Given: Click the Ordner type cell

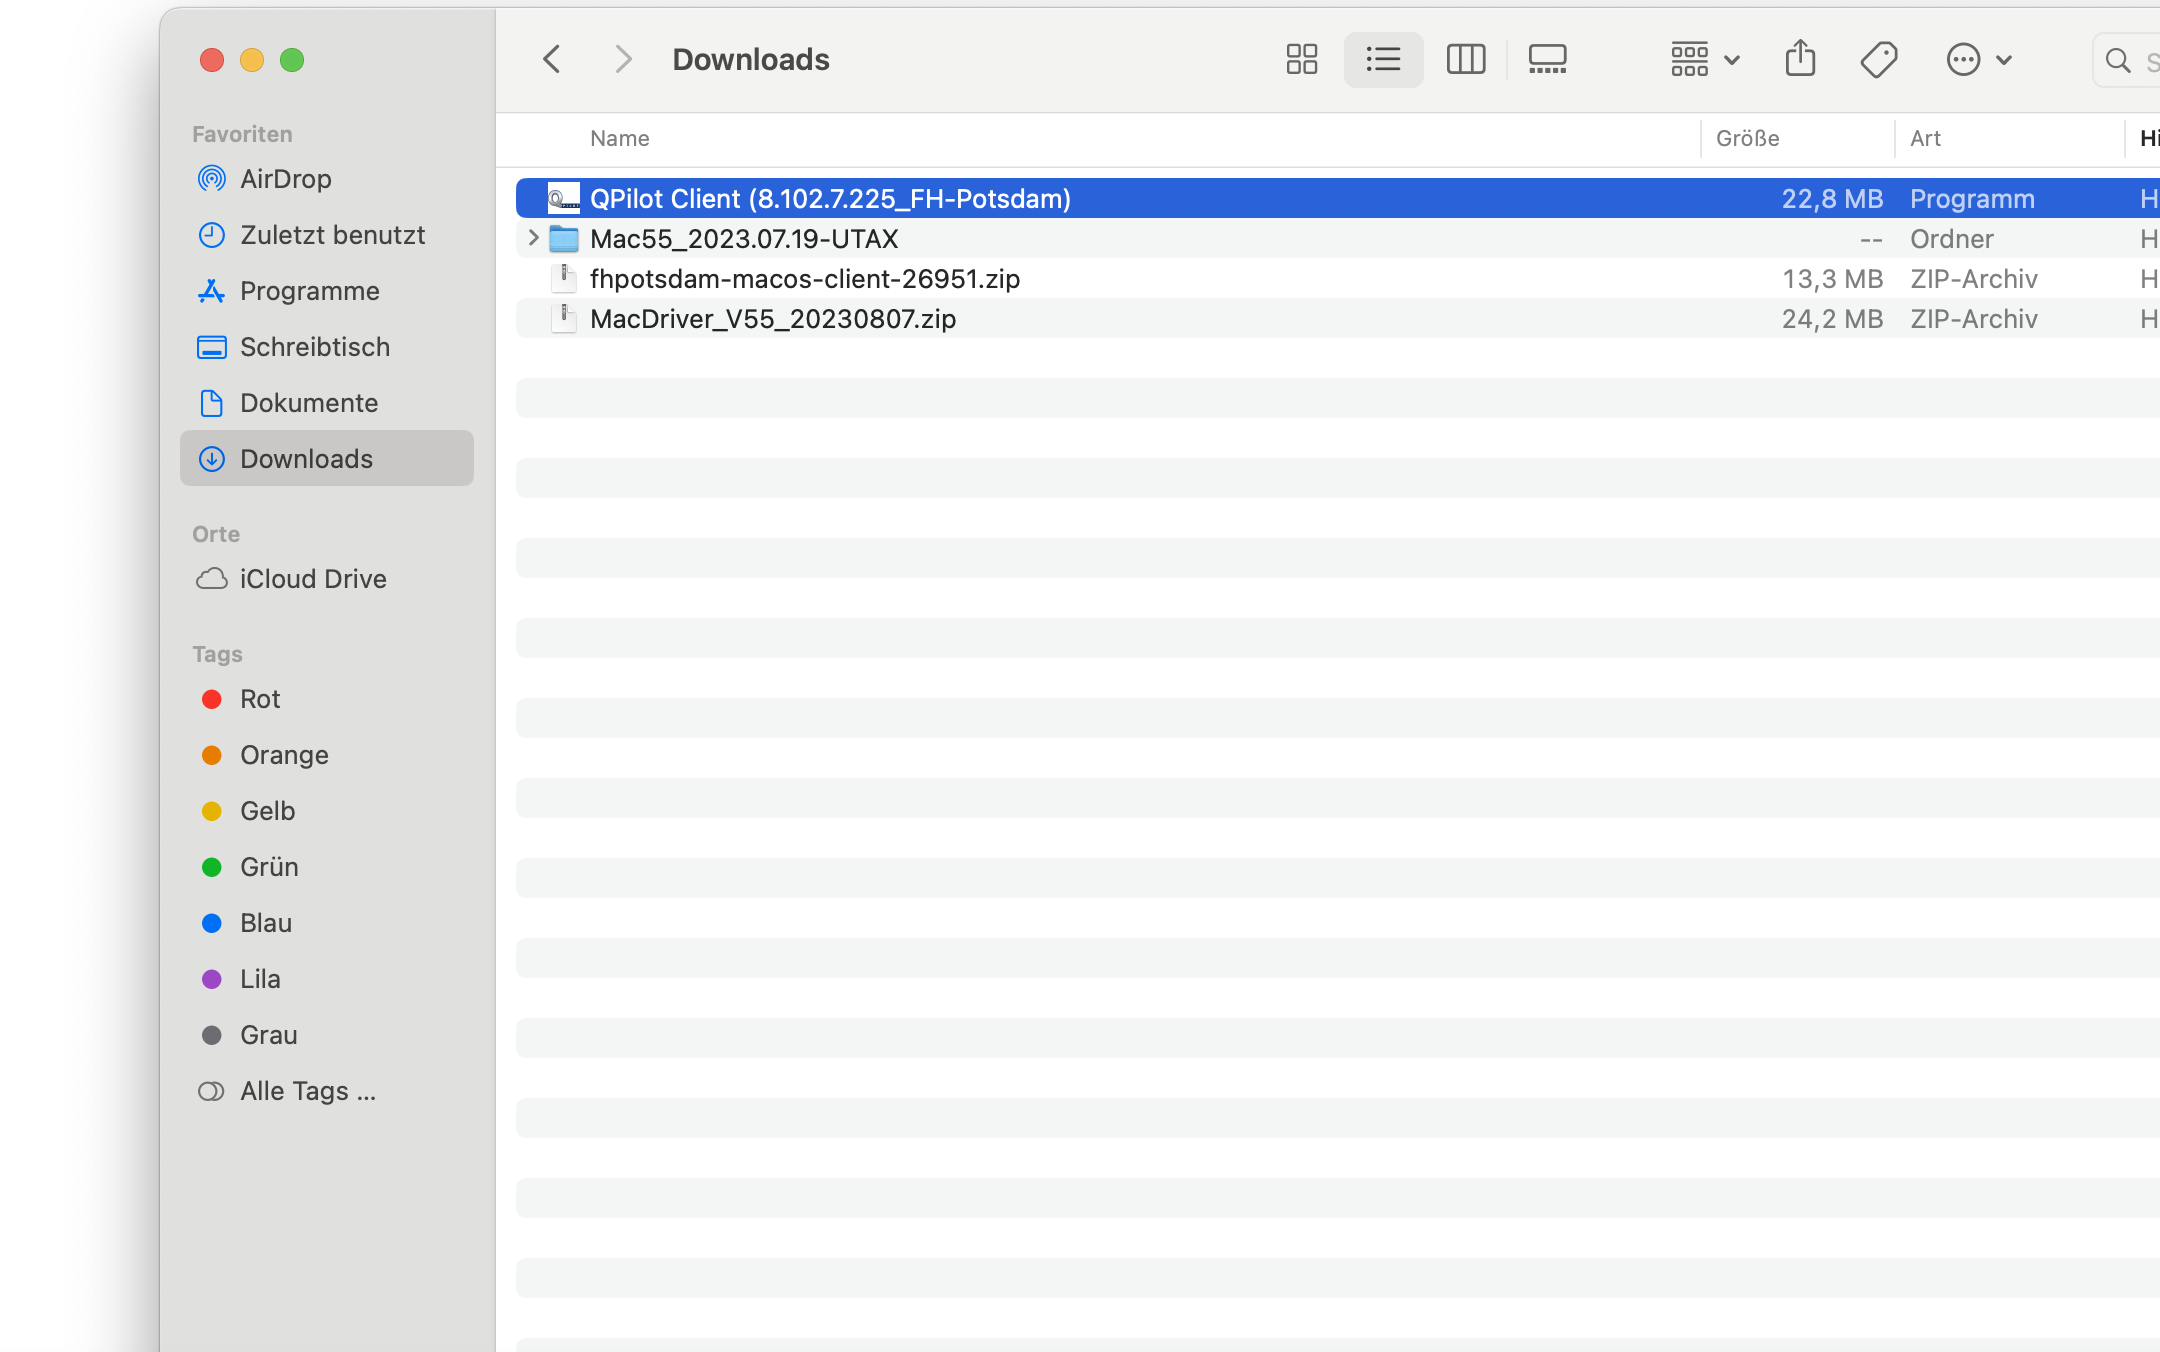Looking at the screenshot, I should coord(1951,238).
